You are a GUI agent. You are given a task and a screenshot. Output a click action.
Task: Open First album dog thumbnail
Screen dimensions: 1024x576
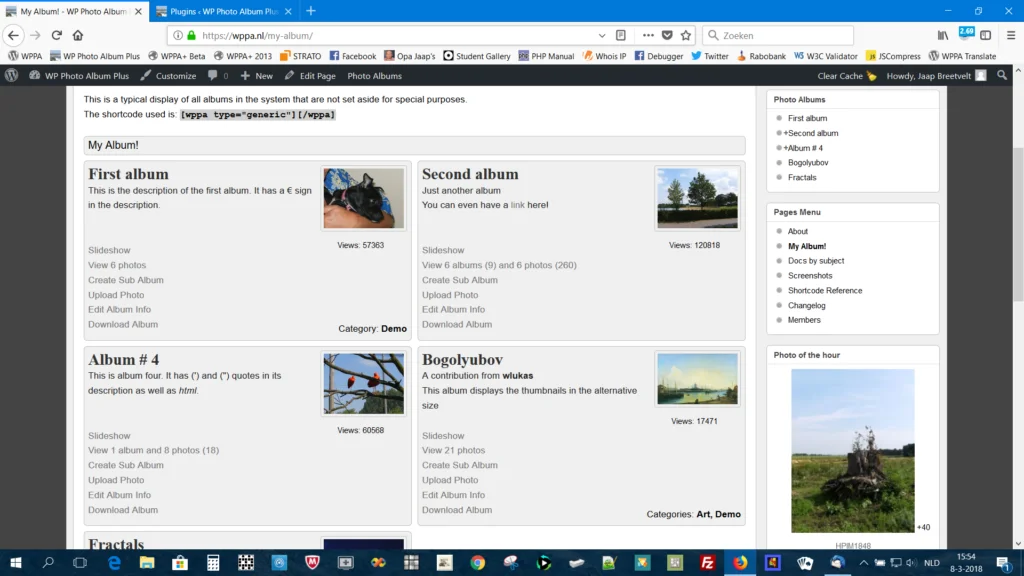pos(364,199)
